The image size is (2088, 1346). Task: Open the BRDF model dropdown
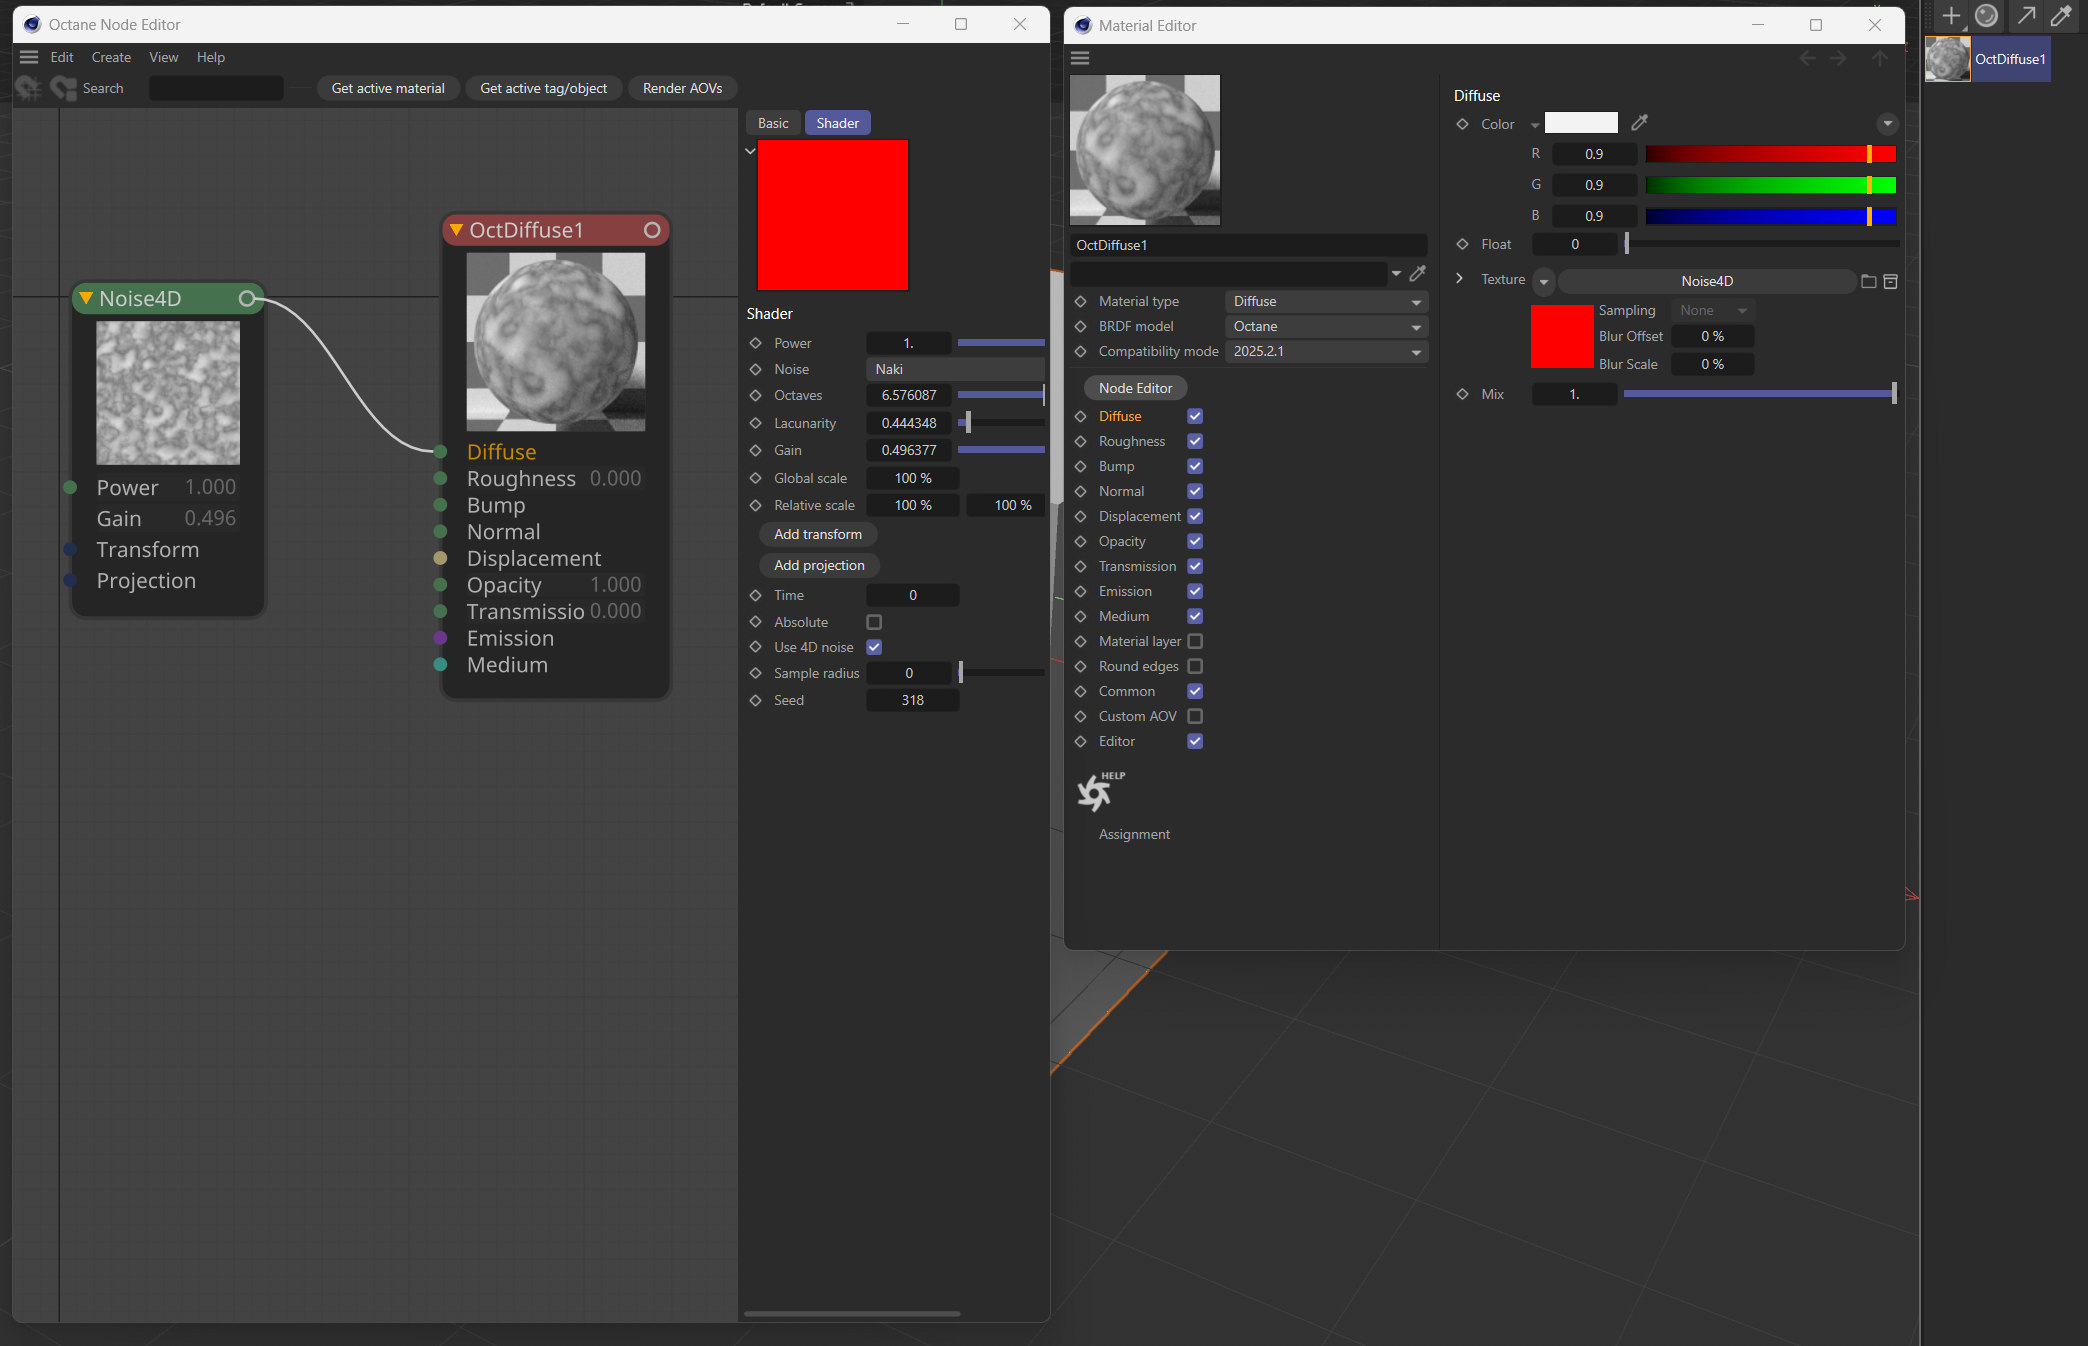click(1326, 326)
